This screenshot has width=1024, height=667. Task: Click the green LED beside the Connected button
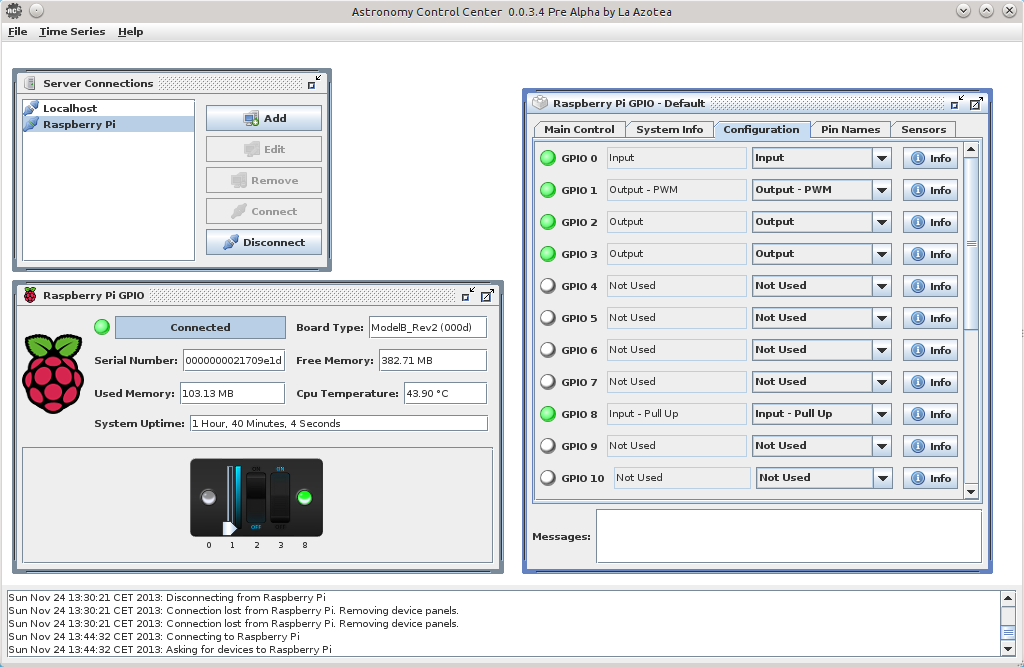pyautogui.click(x=102, y=327)
